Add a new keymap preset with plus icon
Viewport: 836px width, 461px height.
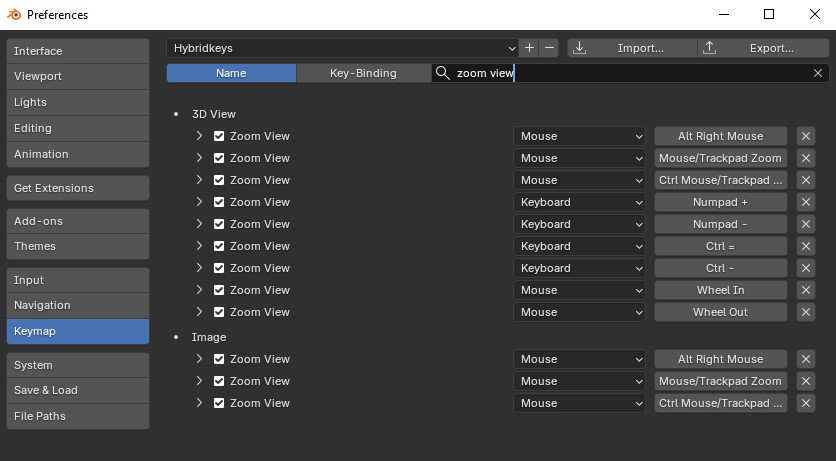point(529,48)
